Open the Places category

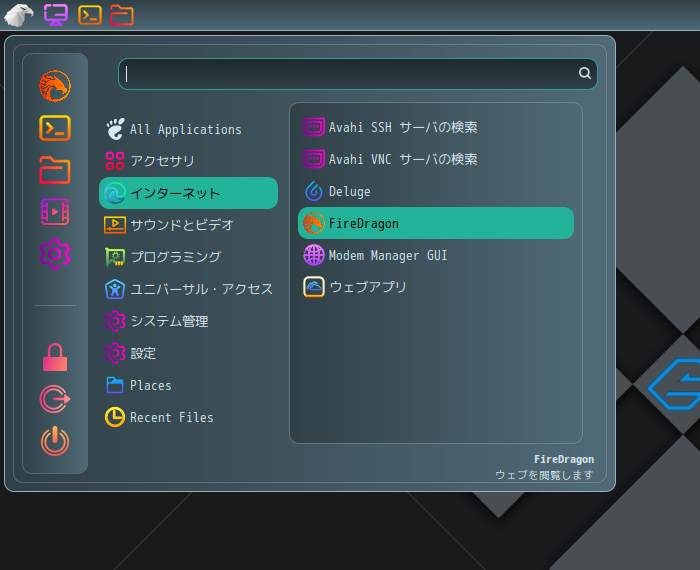(x=188, y=385)
